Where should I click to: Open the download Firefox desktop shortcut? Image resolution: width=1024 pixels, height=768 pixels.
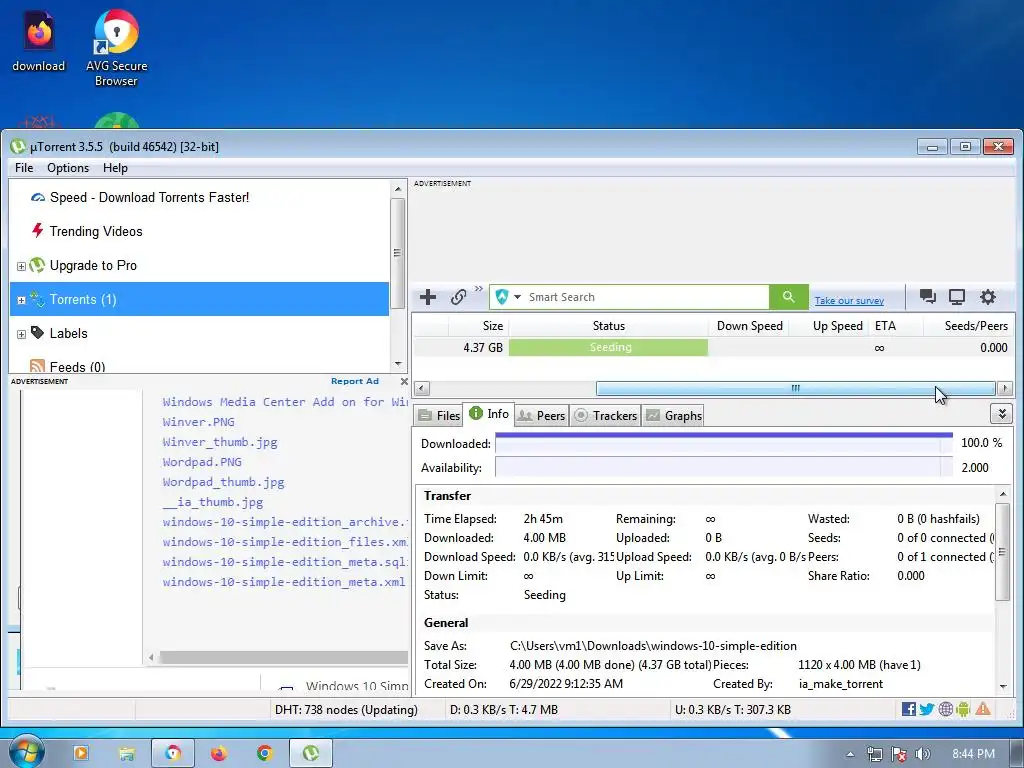click(x=39, y=40)
